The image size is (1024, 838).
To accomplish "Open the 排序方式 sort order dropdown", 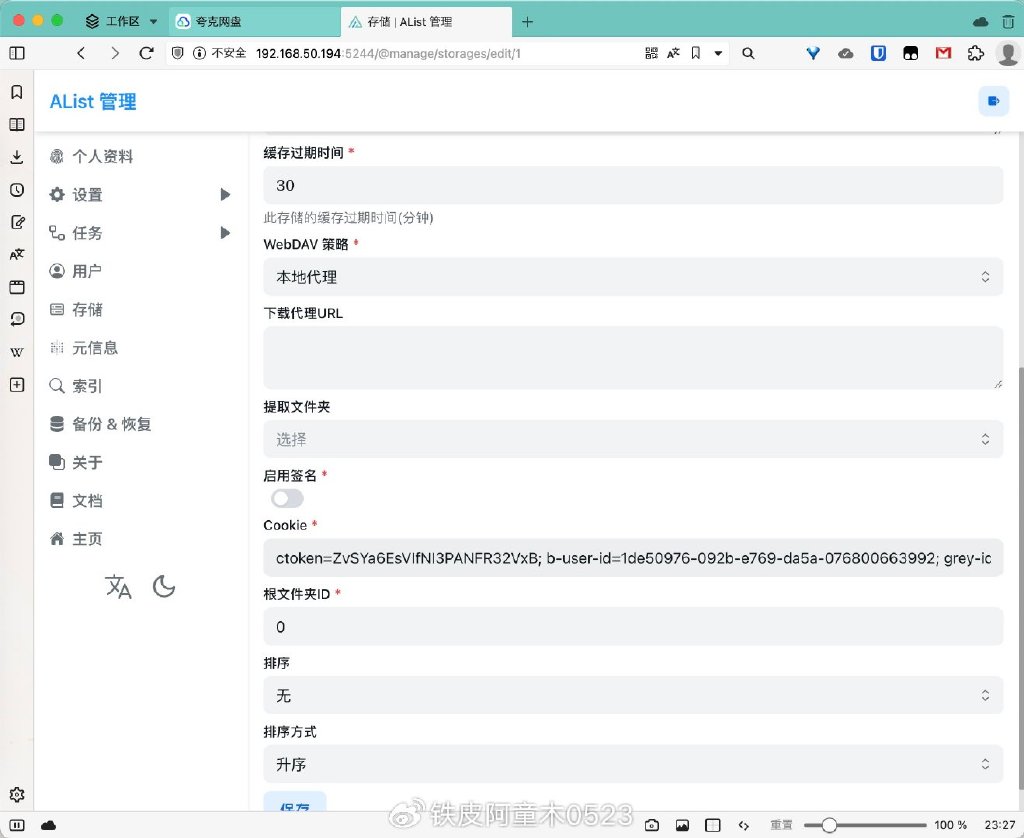I will (632, 763).
